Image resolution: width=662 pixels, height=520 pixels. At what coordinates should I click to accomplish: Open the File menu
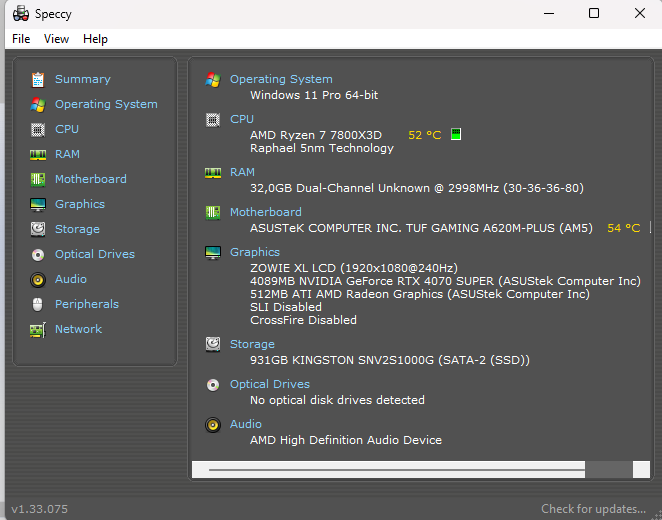click(21, 39)
